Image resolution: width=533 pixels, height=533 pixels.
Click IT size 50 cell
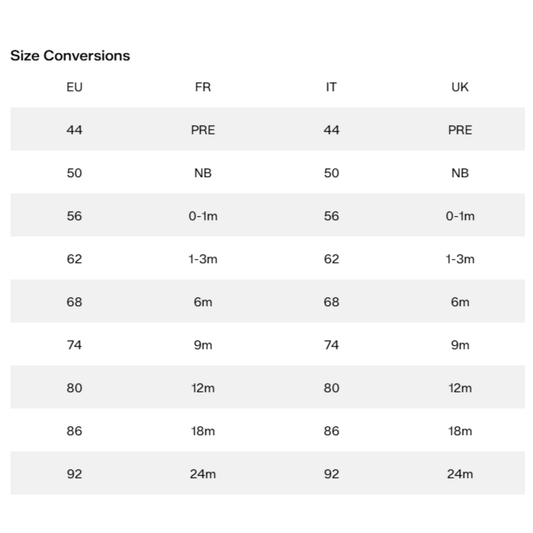tap(331, 173)
